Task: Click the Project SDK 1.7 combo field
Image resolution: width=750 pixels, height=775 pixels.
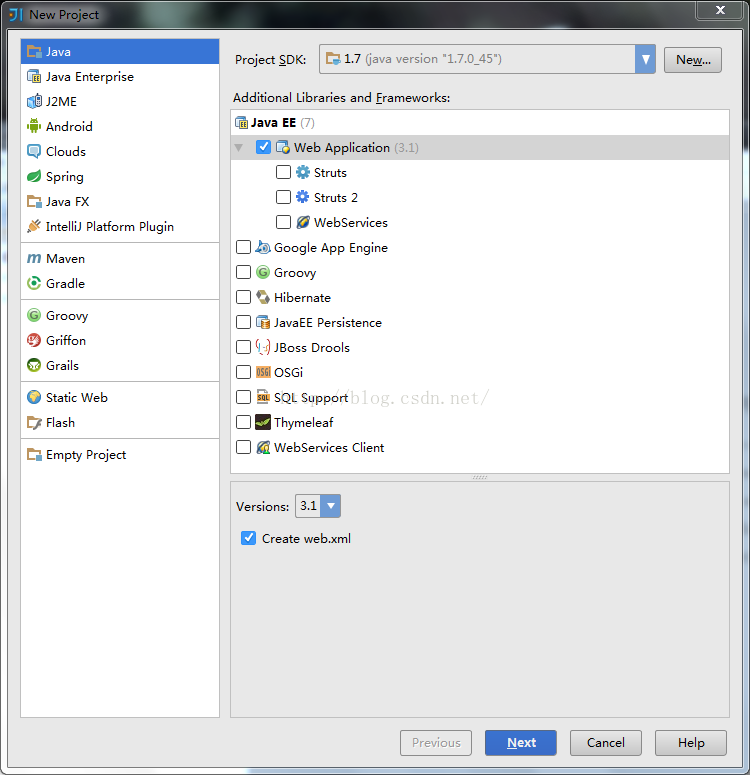Action: pyautogui.click(x=487, y=59)
